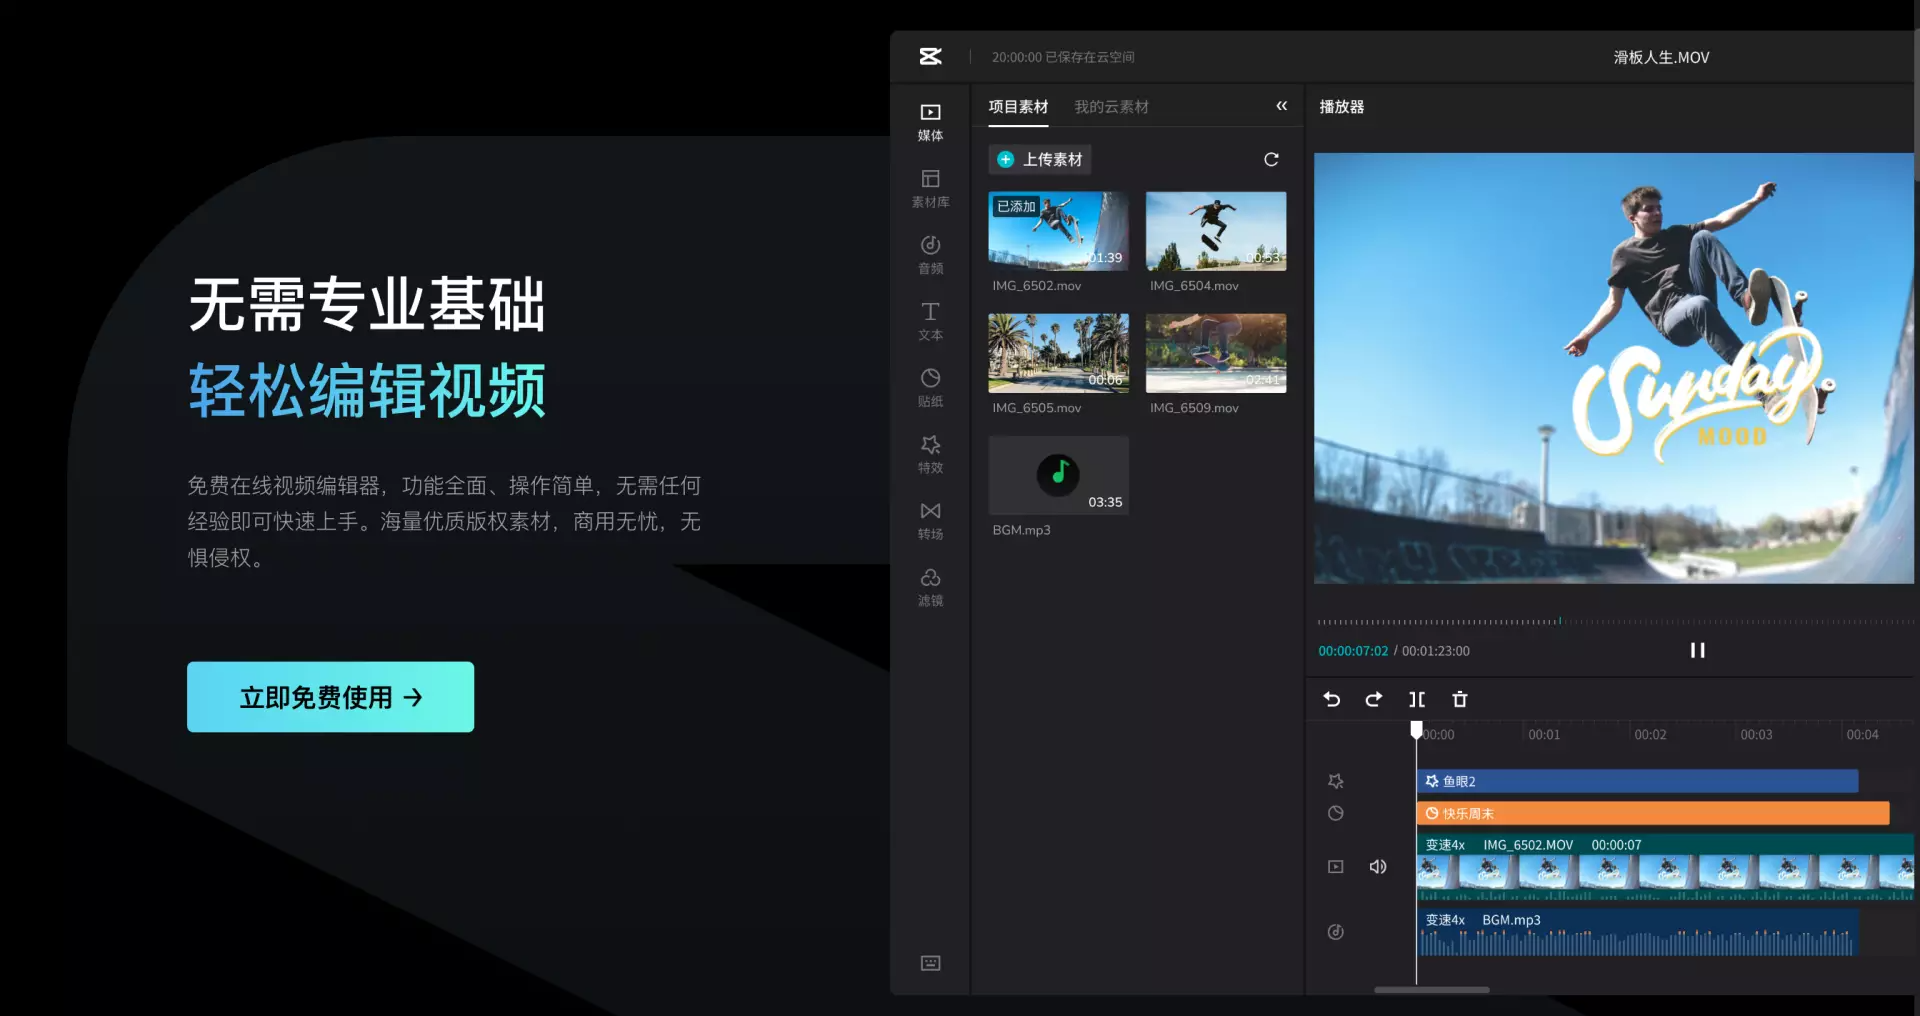Click 上传素材 upload button

coord(1040,160)
